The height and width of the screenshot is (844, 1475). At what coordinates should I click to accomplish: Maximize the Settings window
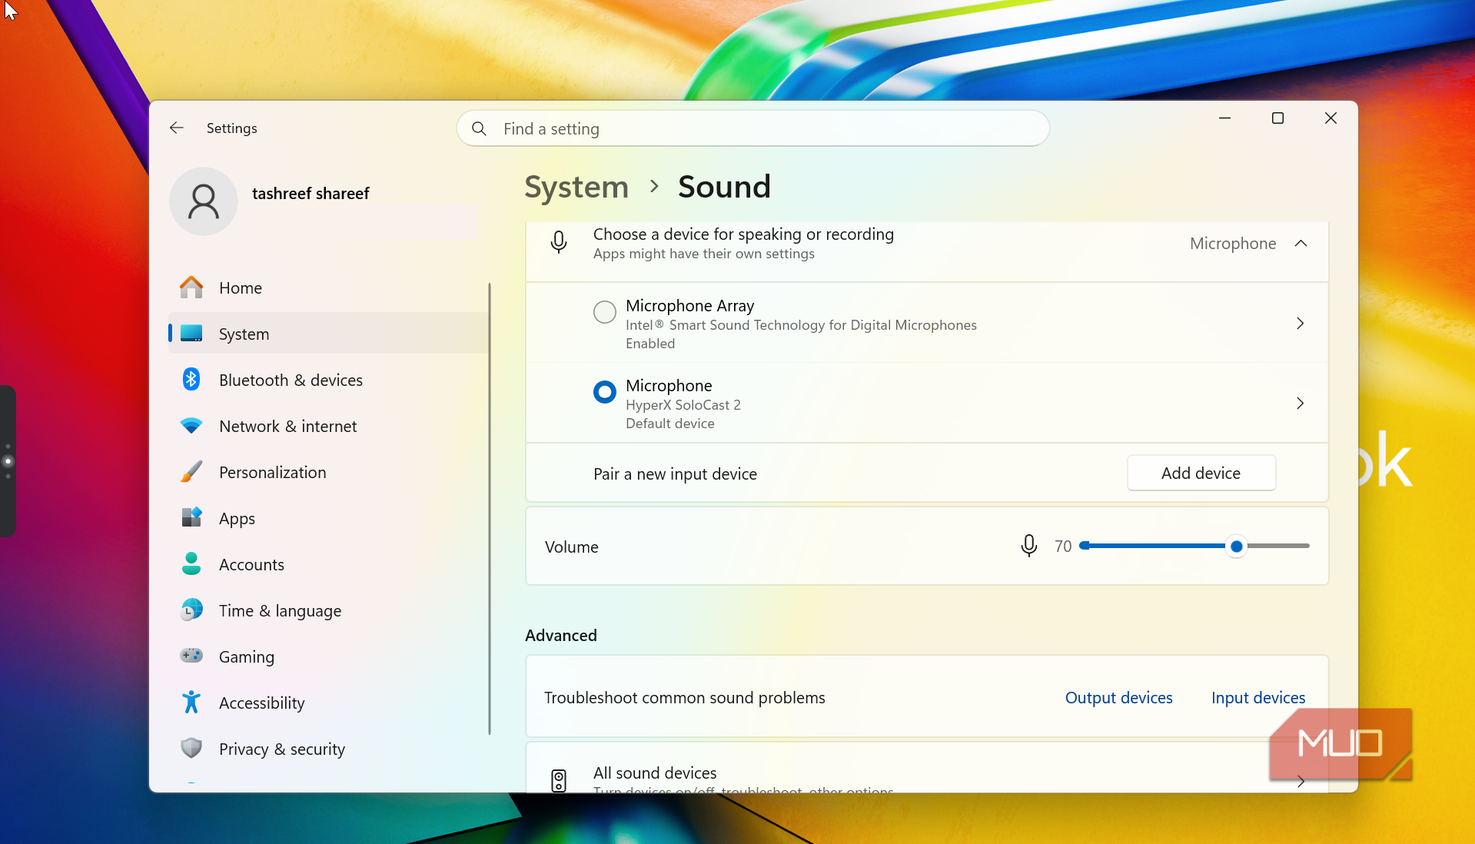pos(1277,118)
